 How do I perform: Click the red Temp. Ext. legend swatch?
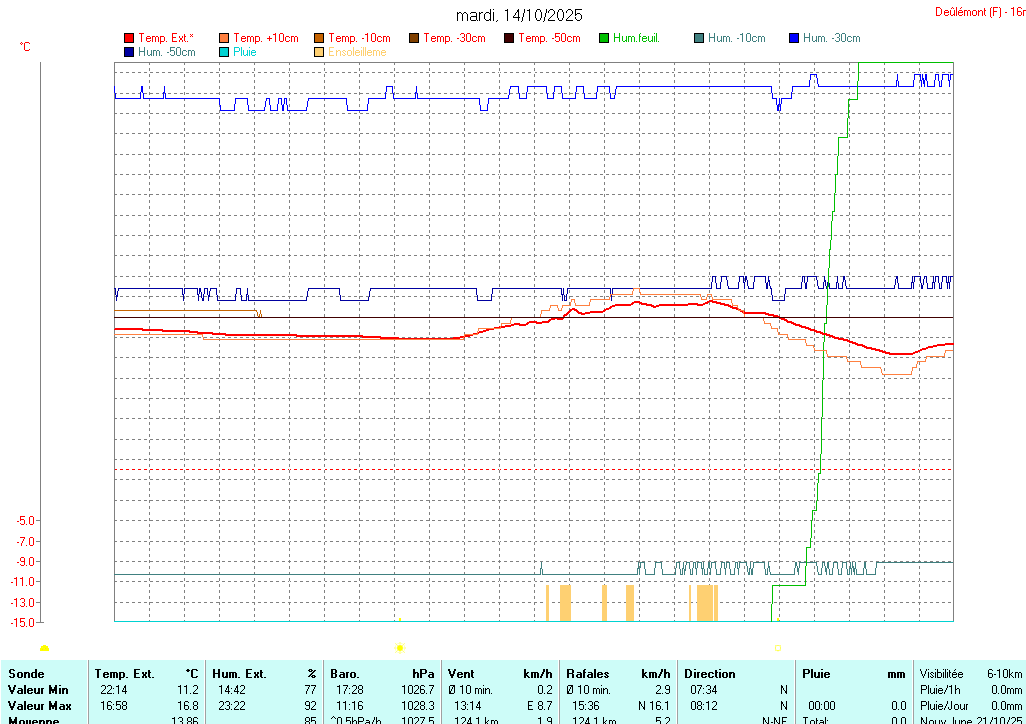pyautogui.click(x=129, y=38)
